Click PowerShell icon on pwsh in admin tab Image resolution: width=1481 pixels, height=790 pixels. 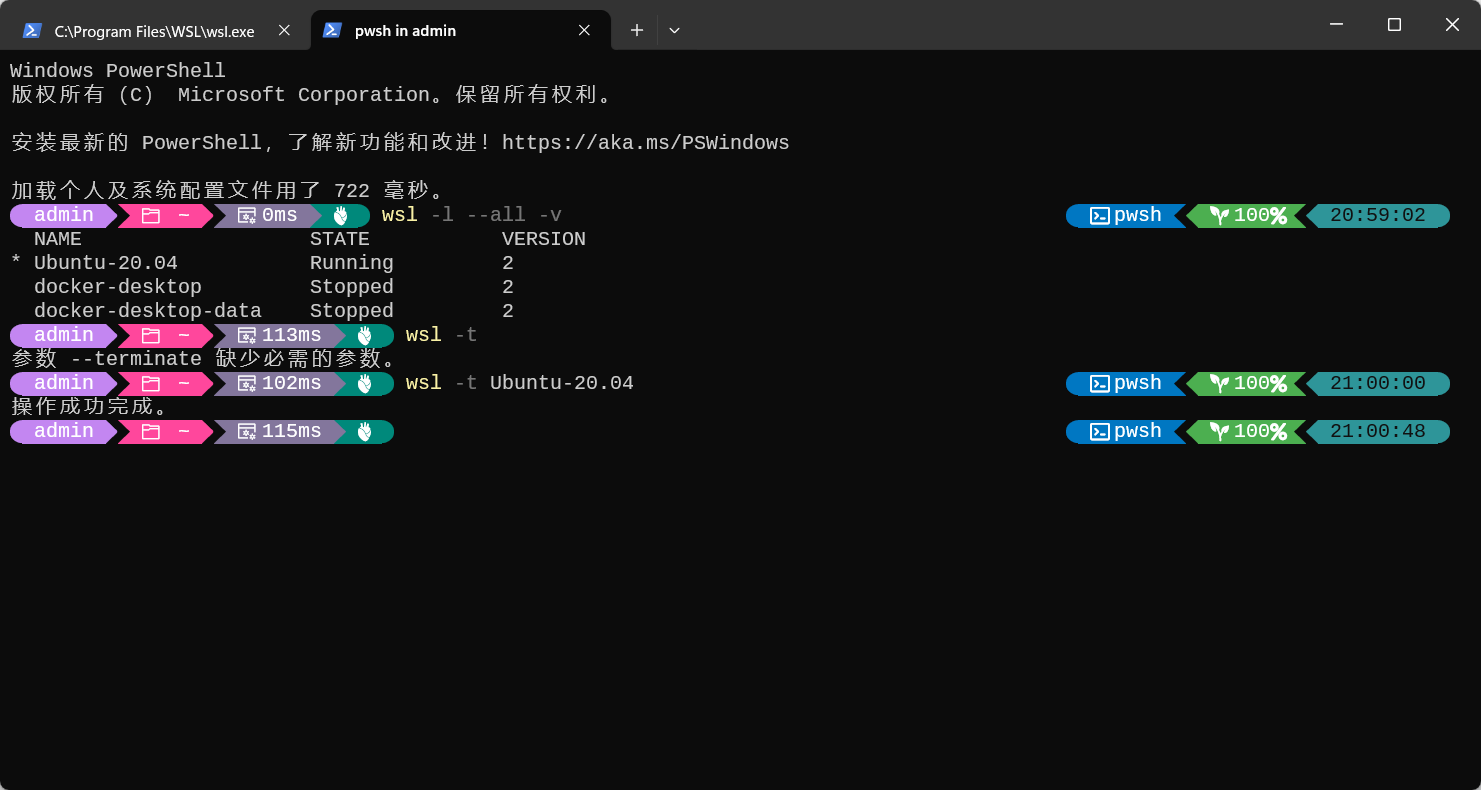(332, 31)
